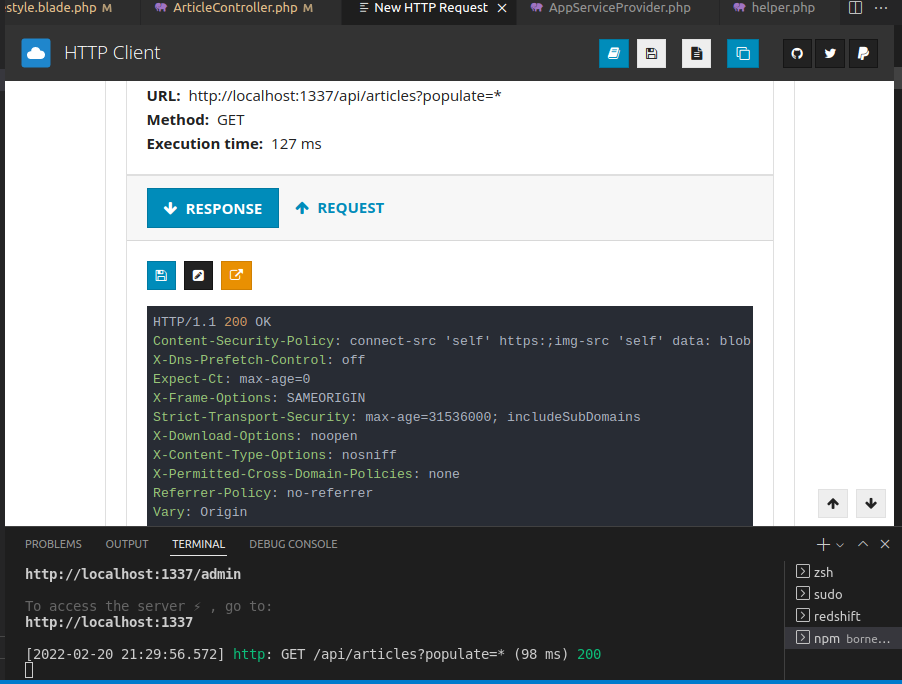Click the X-Dns-Prefetch-Control header line
The image size is (902, 684).
click(x=259, y=360)
